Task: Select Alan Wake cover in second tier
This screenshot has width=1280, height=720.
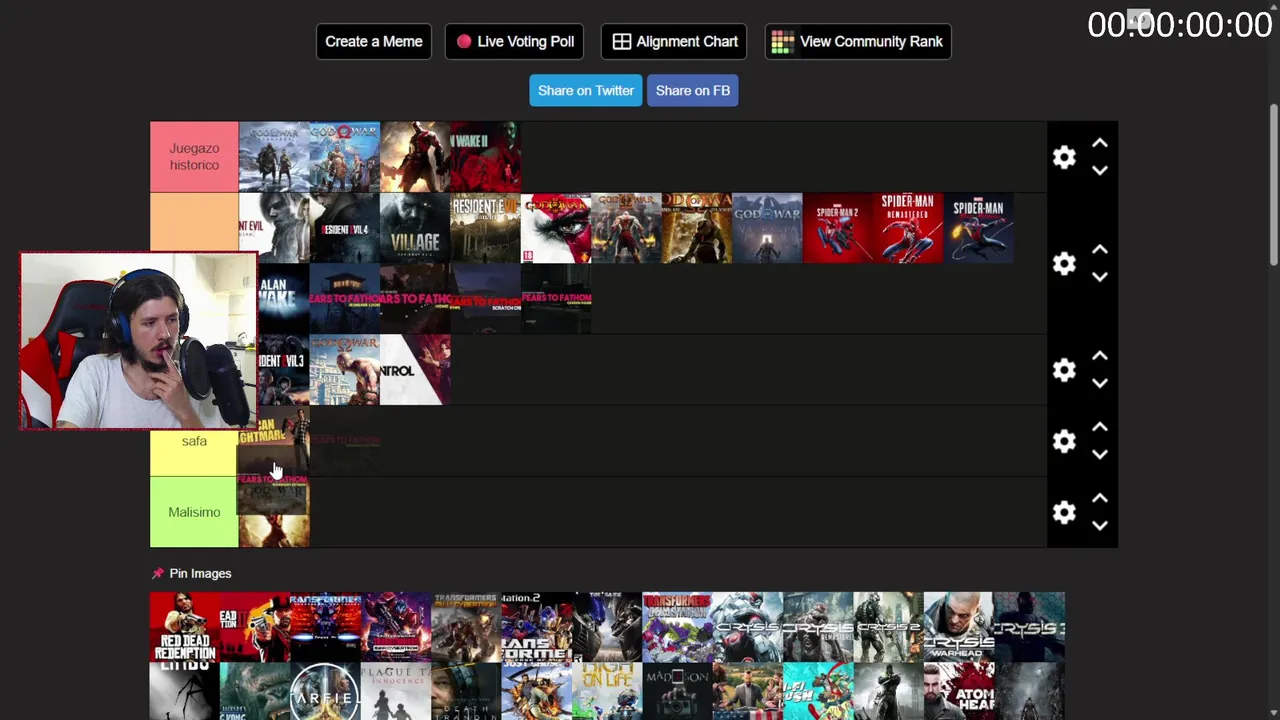Action: click(x=284, y=299)
